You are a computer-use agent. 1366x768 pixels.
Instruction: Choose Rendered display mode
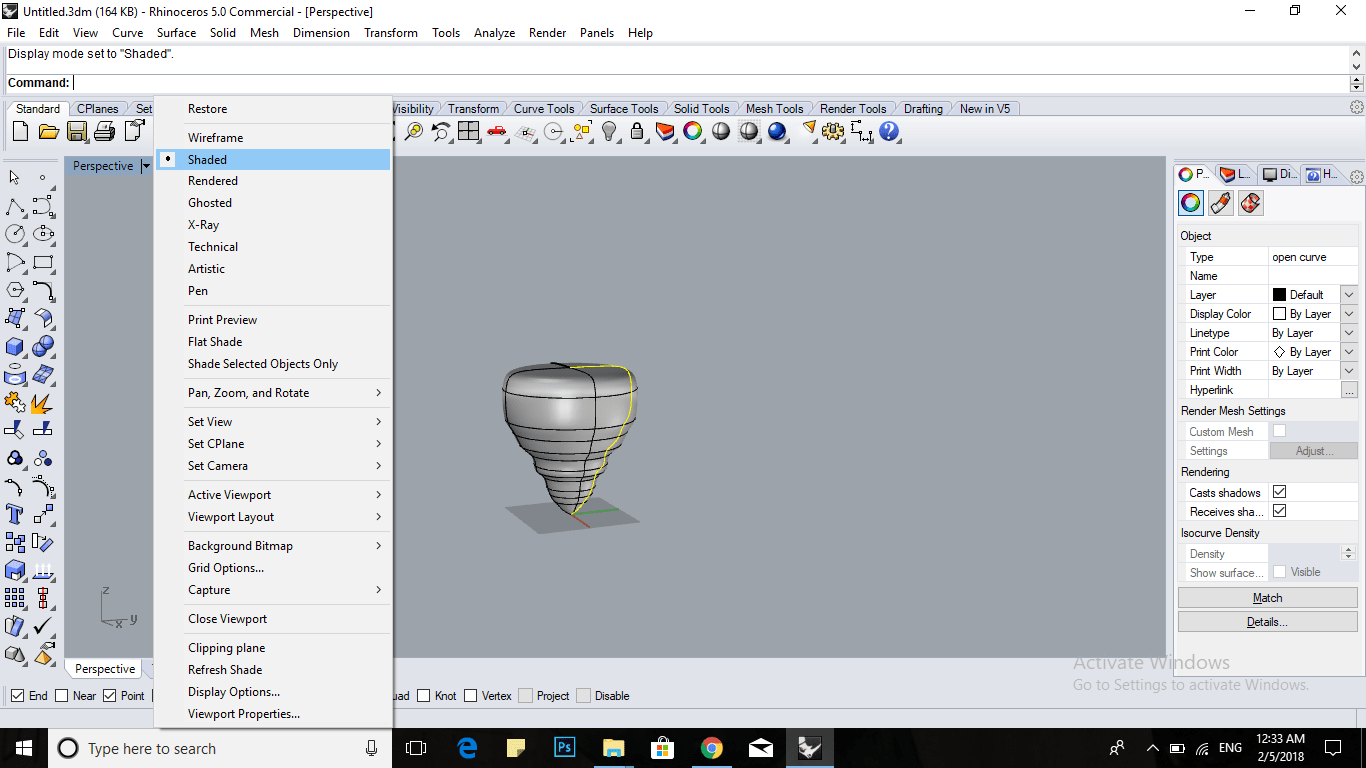pyautogui.click(x=273, y=181)
